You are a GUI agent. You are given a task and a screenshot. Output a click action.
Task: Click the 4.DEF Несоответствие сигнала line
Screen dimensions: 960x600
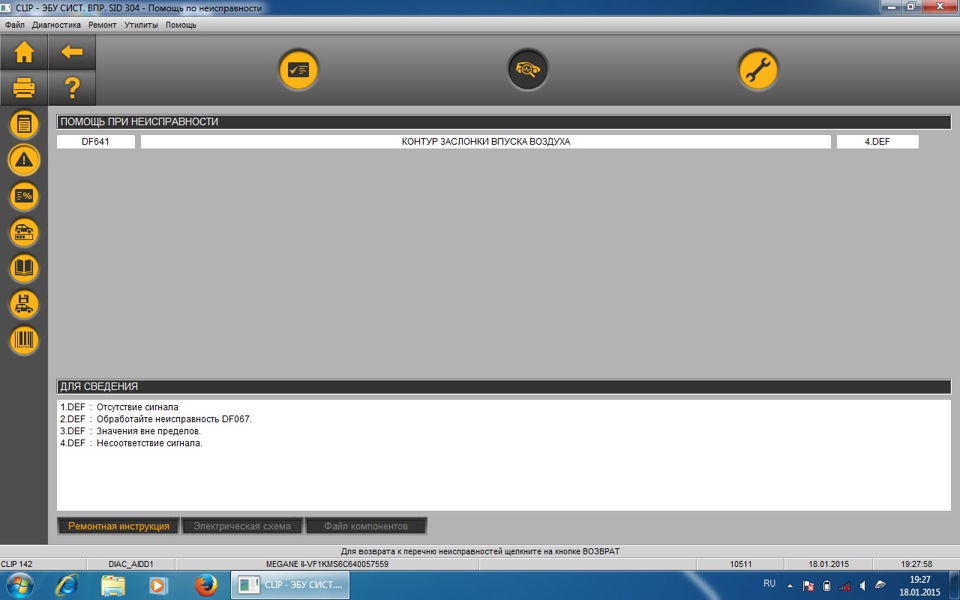pos(131,443)
